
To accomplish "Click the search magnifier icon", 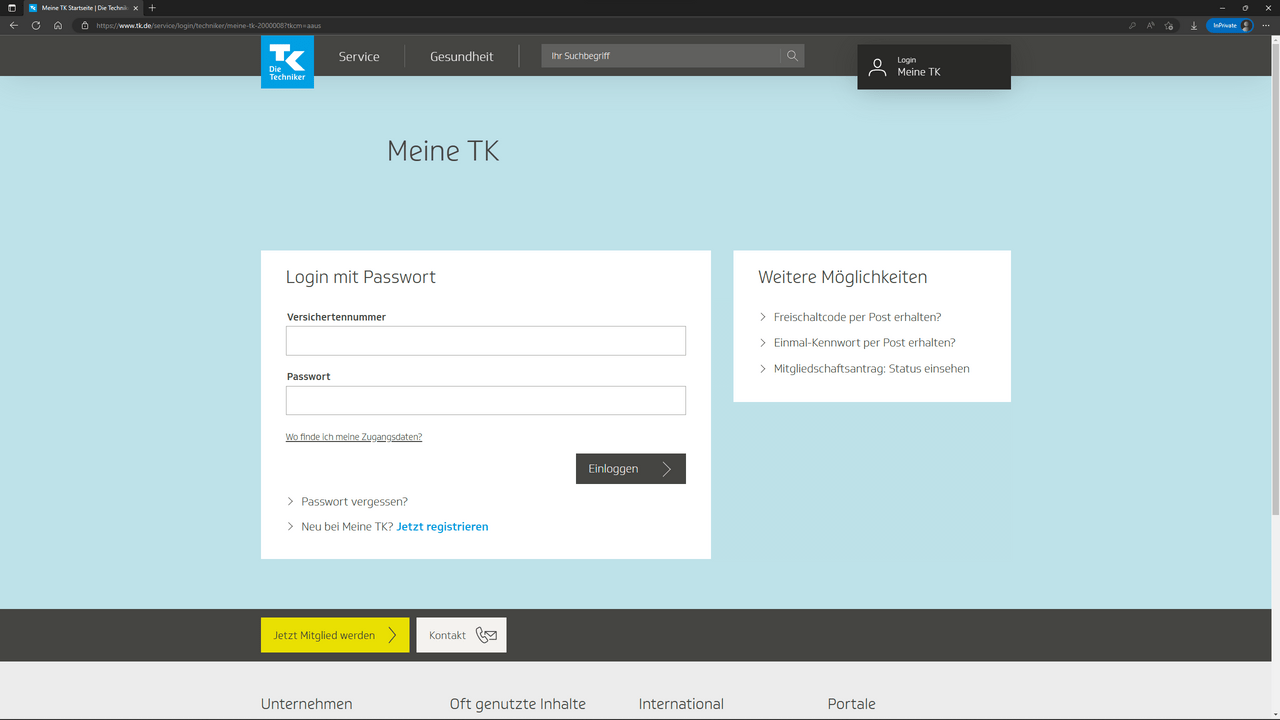I will (x=792, y=56).
